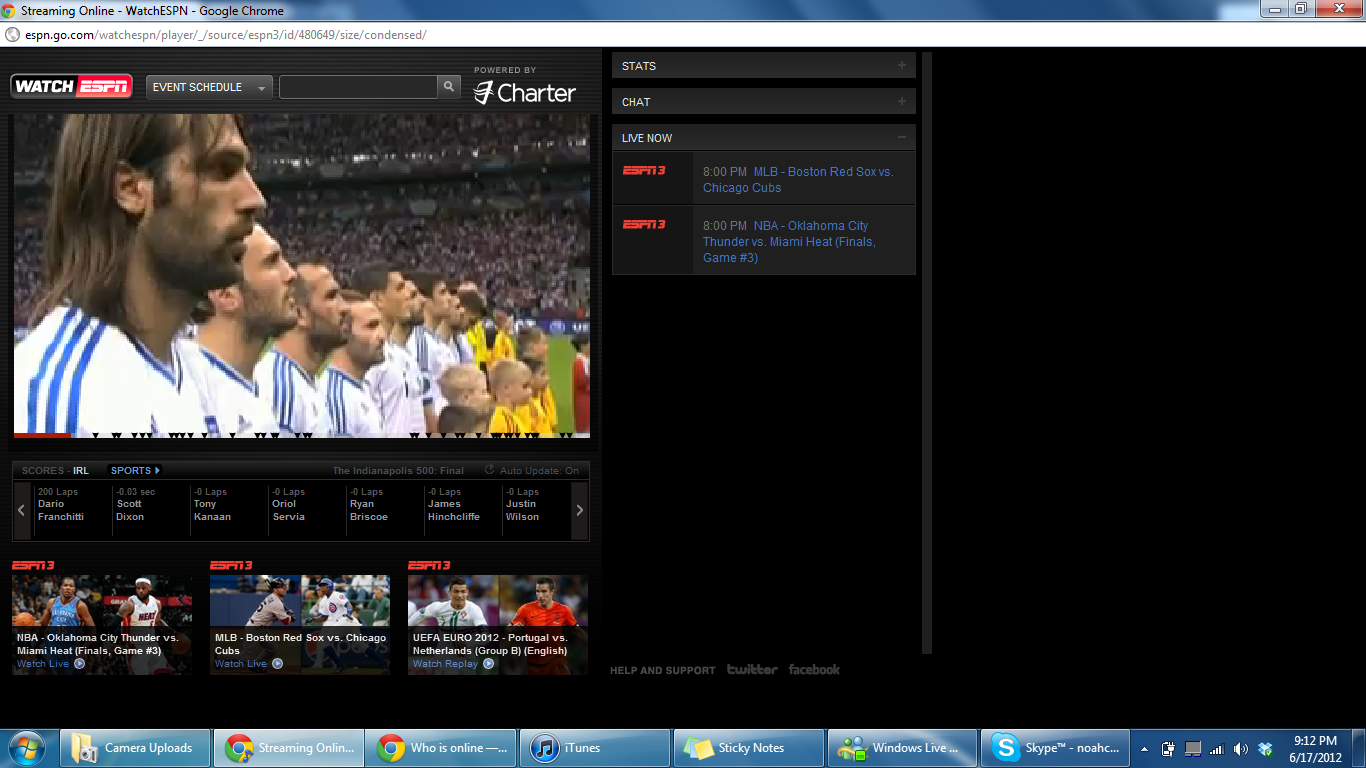
Task: Click the WatchESPN logo
Action: coord(72,87)
